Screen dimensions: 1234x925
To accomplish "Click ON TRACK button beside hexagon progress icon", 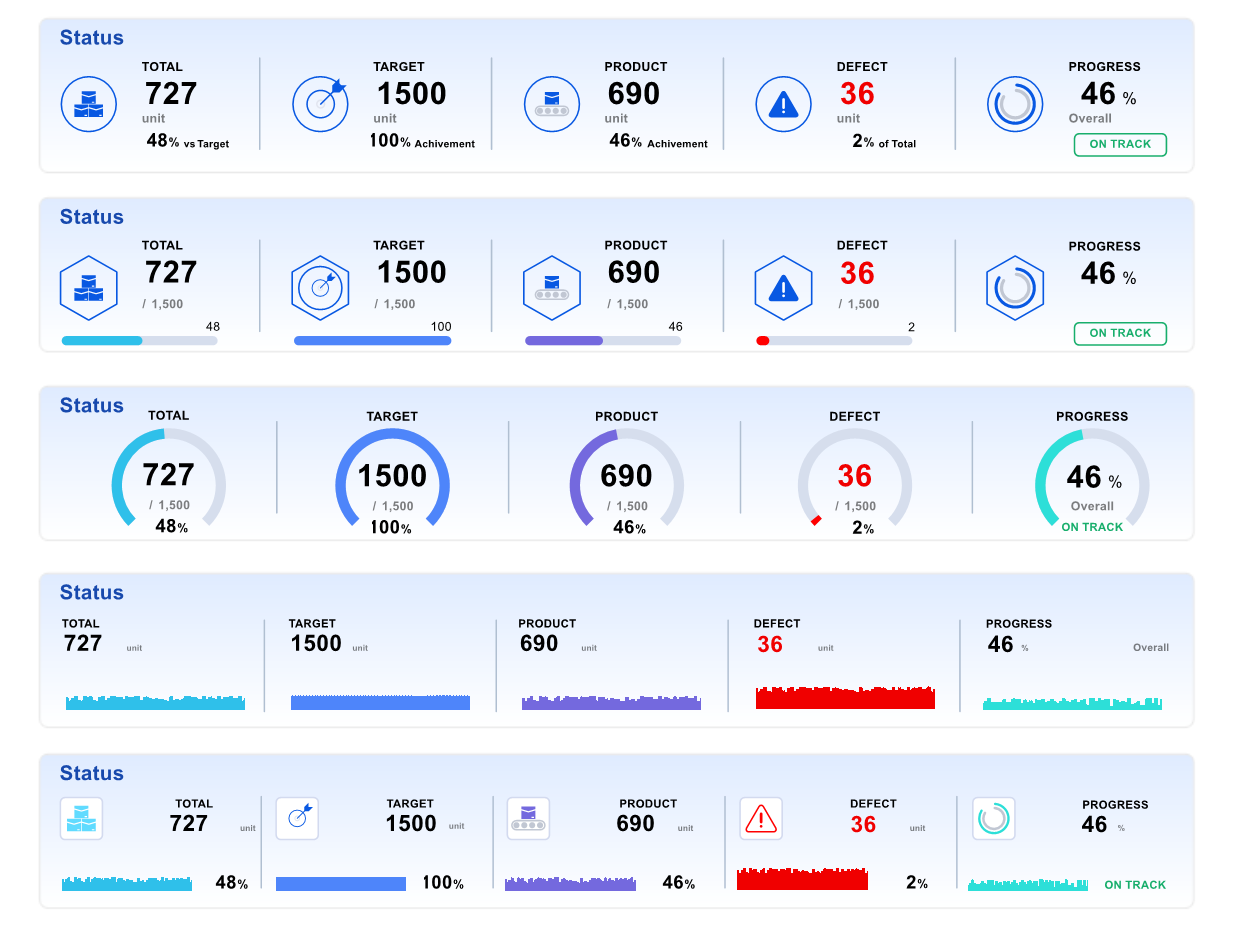I will click(1120, 333).
